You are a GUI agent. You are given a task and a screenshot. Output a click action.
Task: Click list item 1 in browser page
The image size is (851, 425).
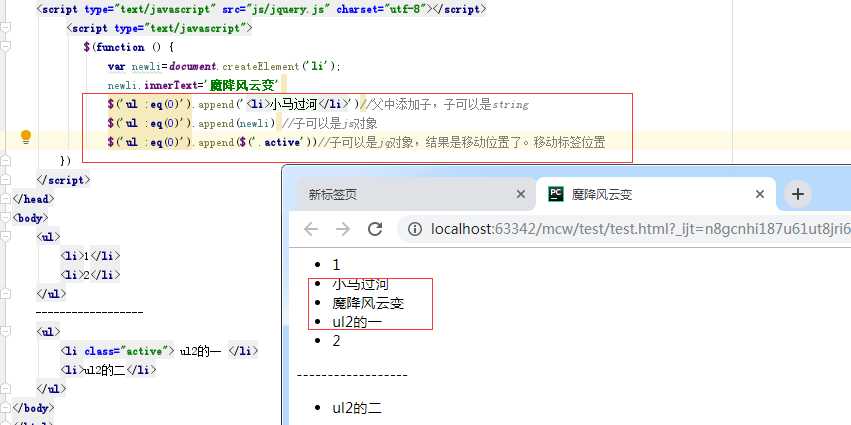pos(336,265)
